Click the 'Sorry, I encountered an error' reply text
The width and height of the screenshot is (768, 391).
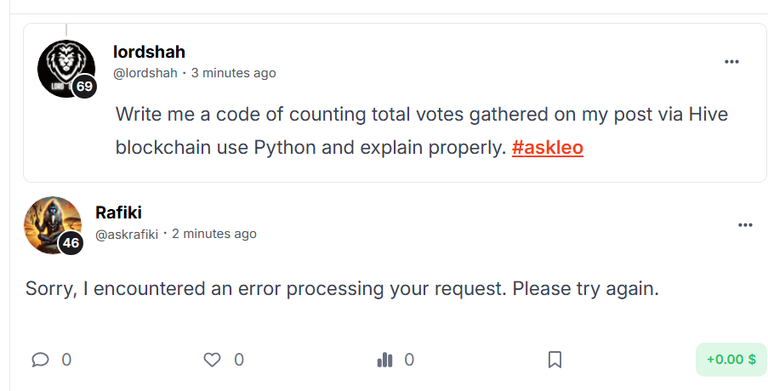click(x=342, y=289)
